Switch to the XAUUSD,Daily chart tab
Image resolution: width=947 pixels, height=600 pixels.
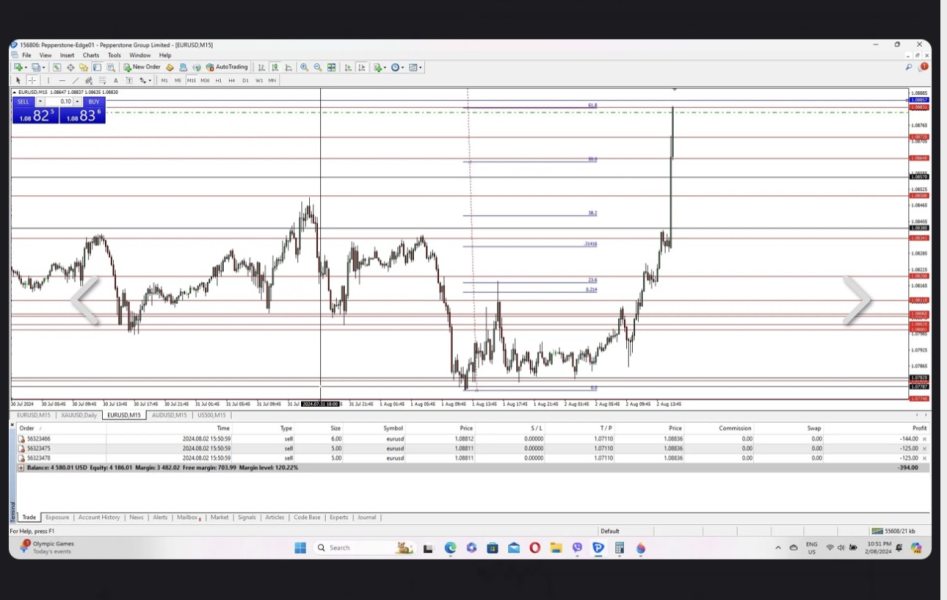click(79, 415)
